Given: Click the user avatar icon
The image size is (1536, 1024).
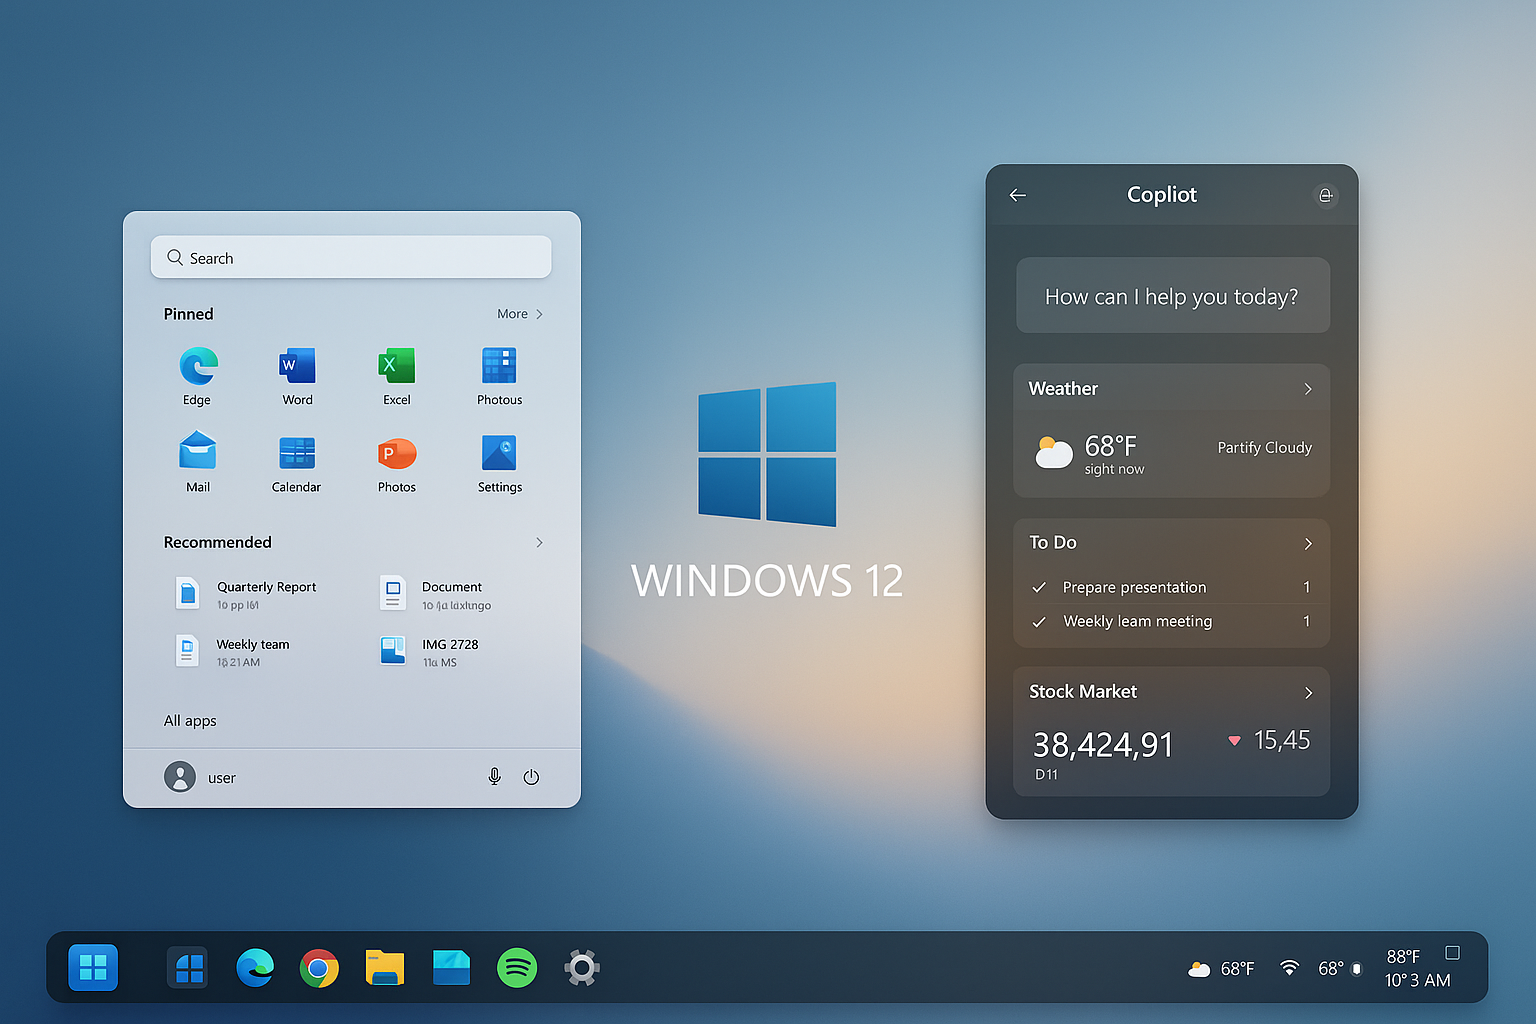Looking at the screenshot, I should [180, 777].
